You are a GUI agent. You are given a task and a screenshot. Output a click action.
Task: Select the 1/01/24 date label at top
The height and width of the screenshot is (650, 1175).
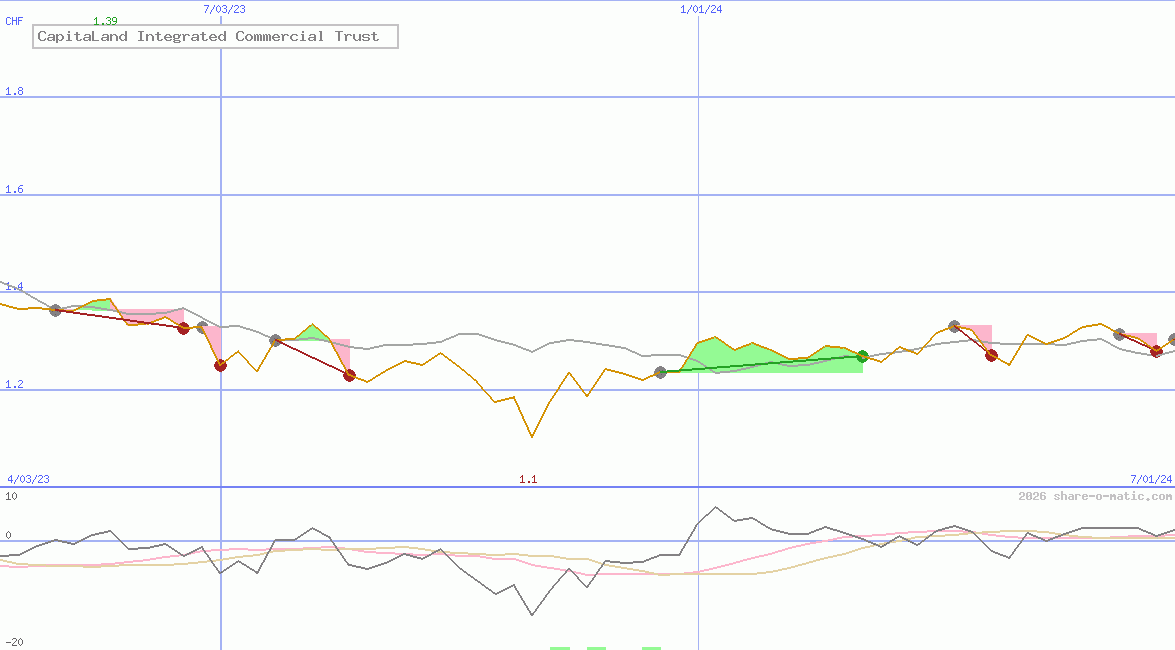[x=701, y=9]
